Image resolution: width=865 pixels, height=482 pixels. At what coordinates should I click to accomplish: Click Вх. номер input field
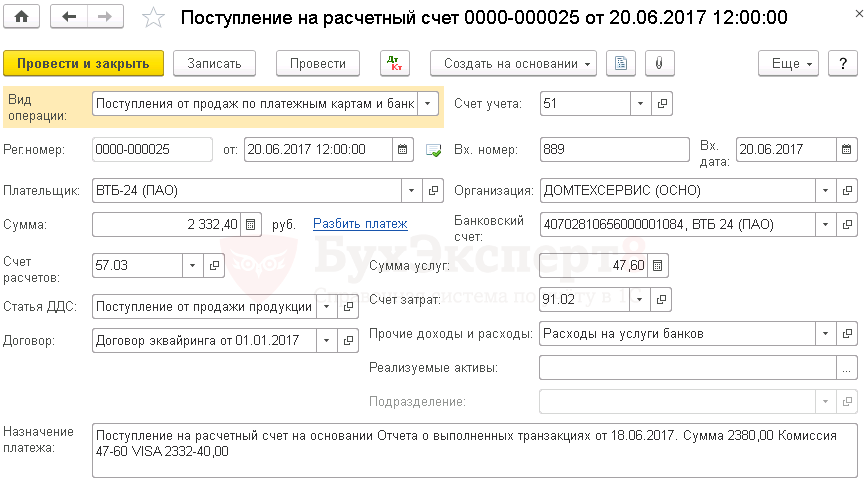614,150
